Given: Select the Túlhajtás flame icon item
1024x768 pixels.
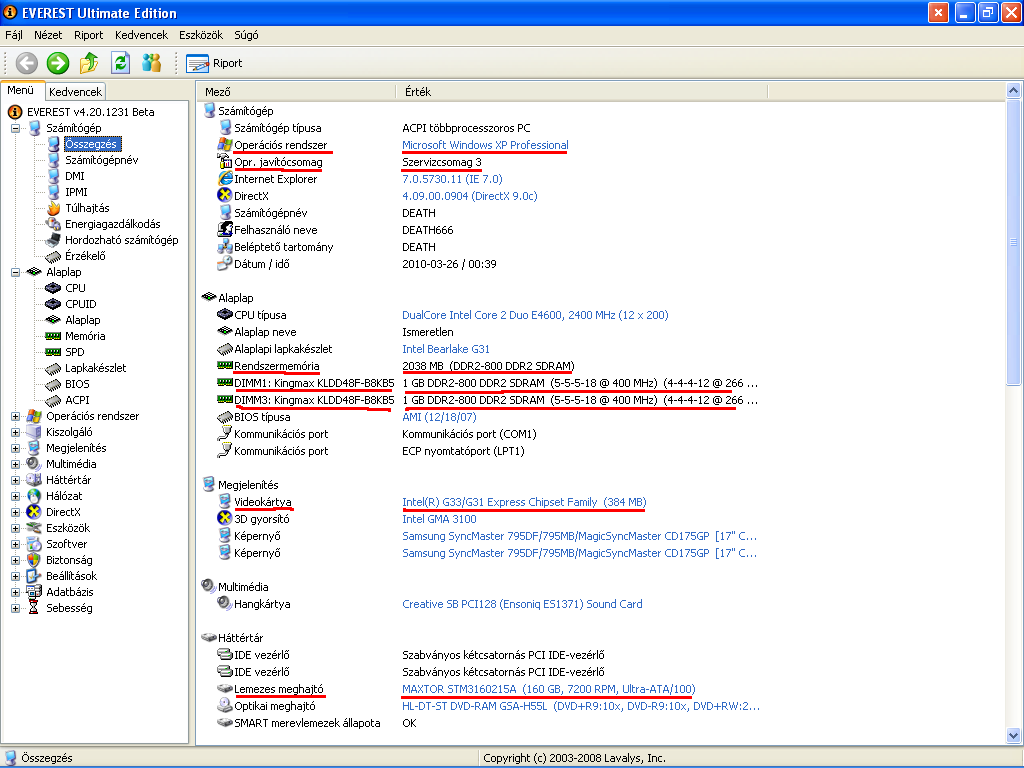Looking at the screenshot, I should coord(54,208).
